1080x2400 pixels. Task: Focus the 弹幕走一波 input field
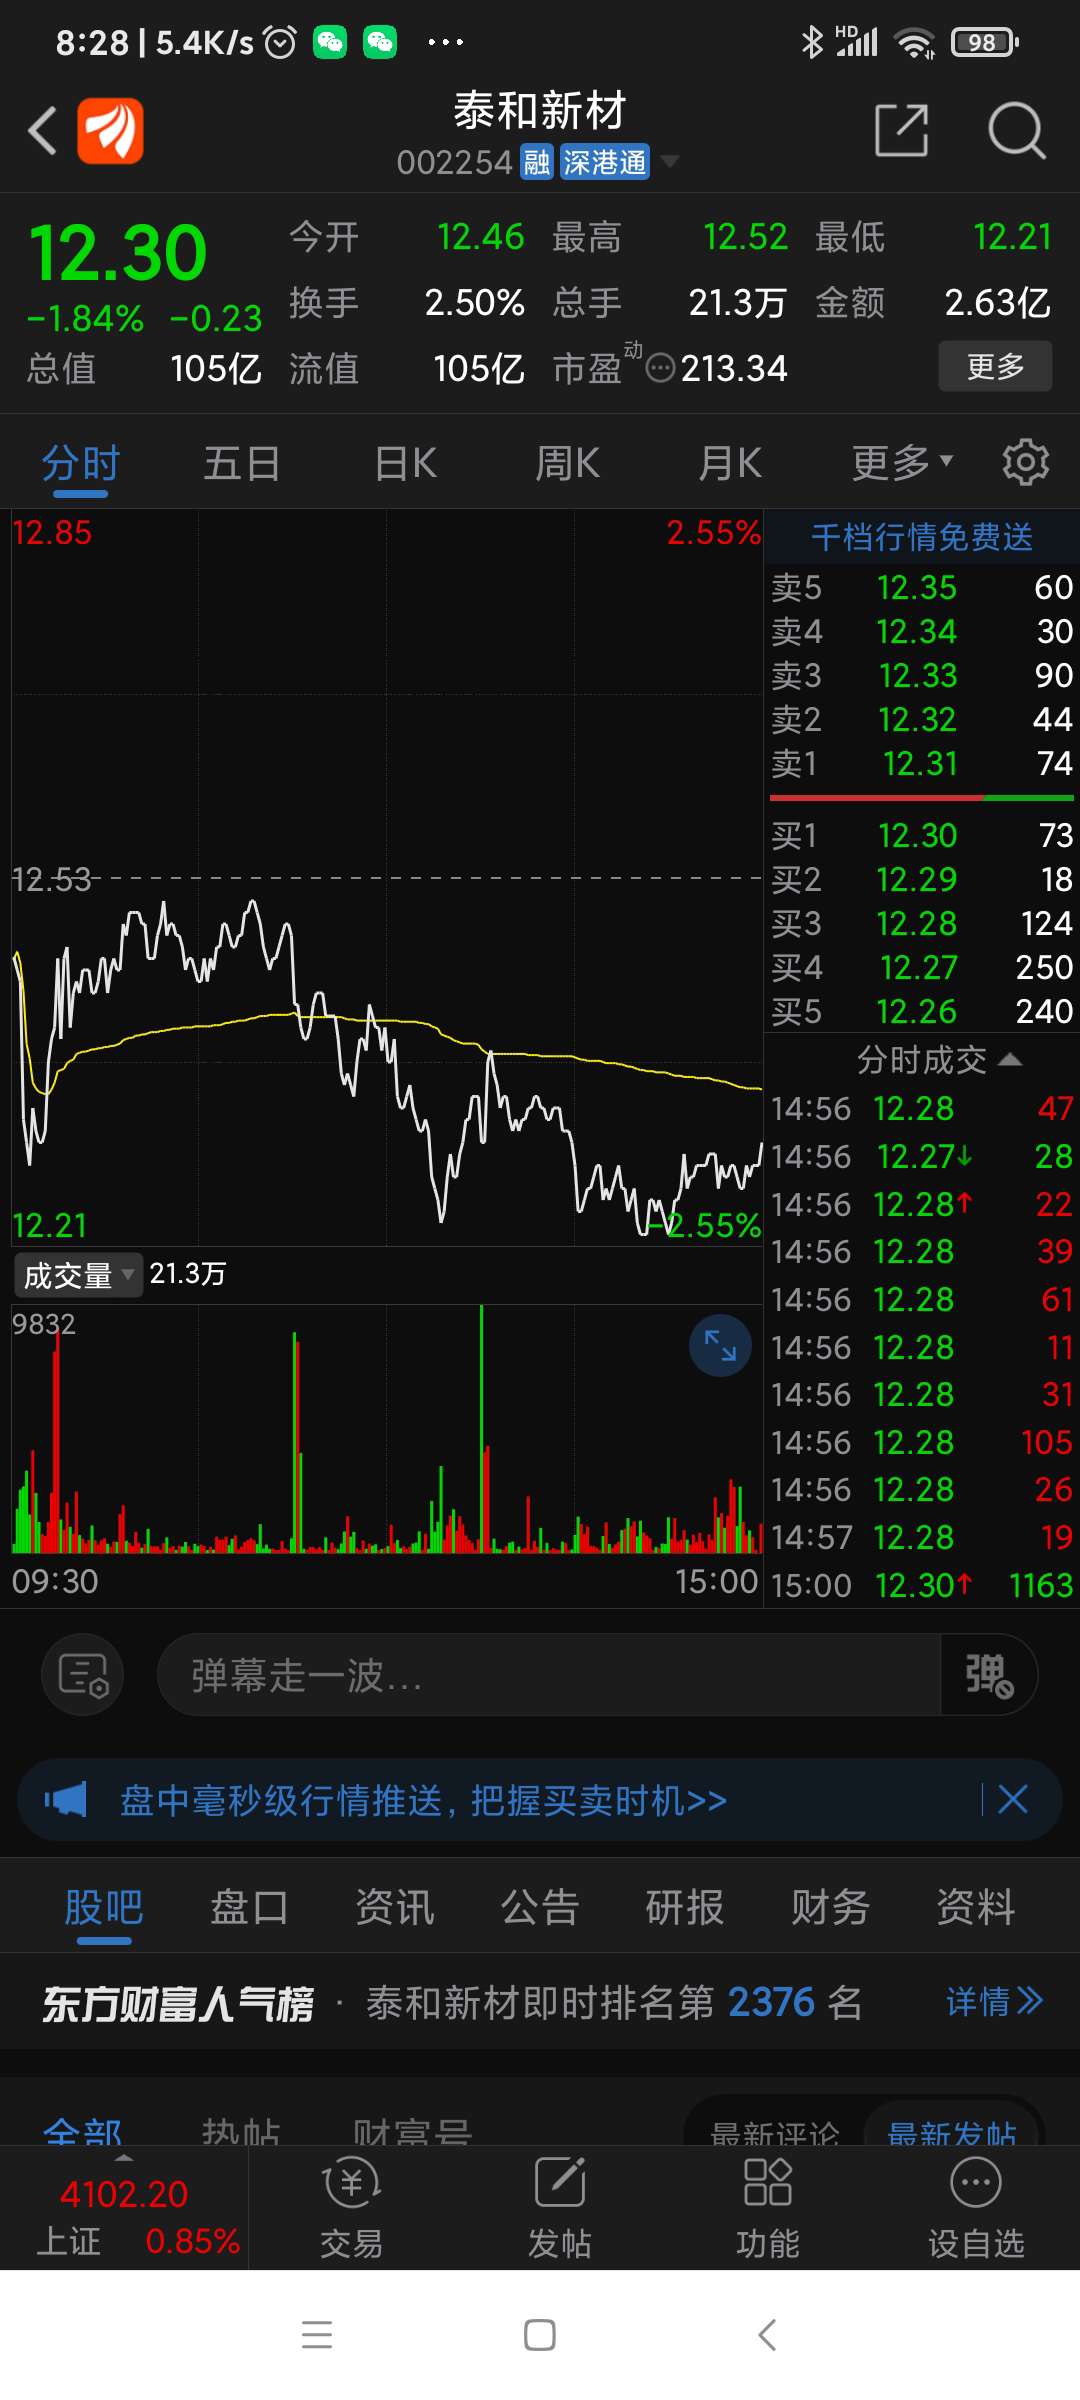coord(548,1675)
